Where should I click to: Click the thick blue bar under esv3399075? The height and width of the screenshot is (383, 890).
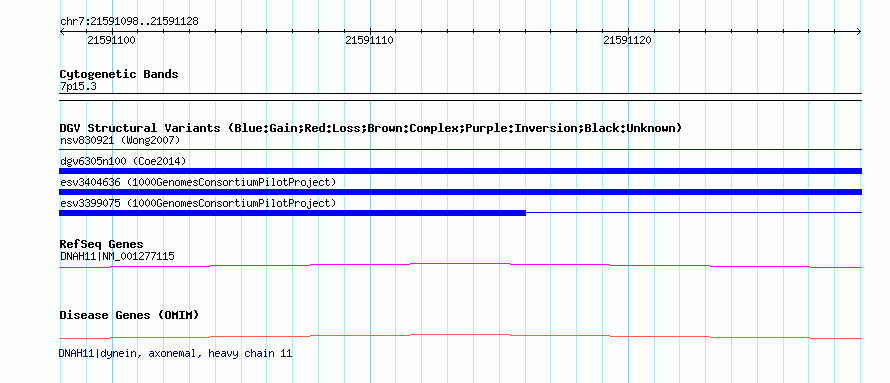click(x=292, y=213)
